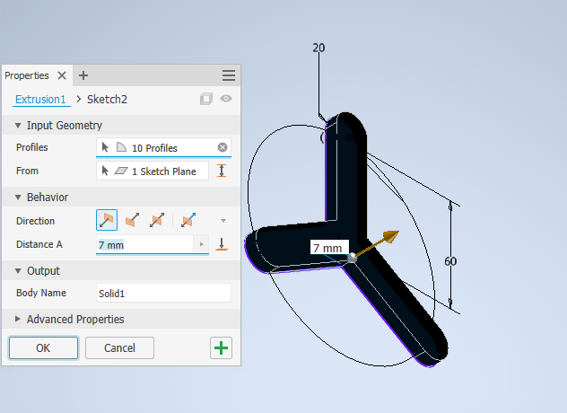Click the 7 mm in-canvas value box
This screenshot has width=567, height=413.
coord(329,248)
